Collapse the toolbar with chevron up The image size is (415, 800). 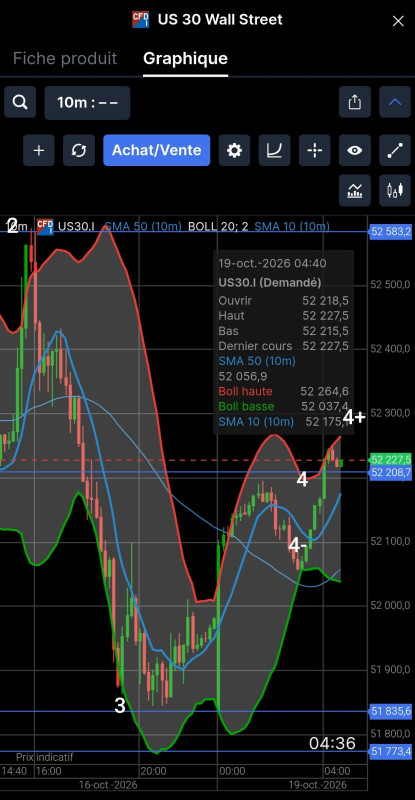point(395,103)
